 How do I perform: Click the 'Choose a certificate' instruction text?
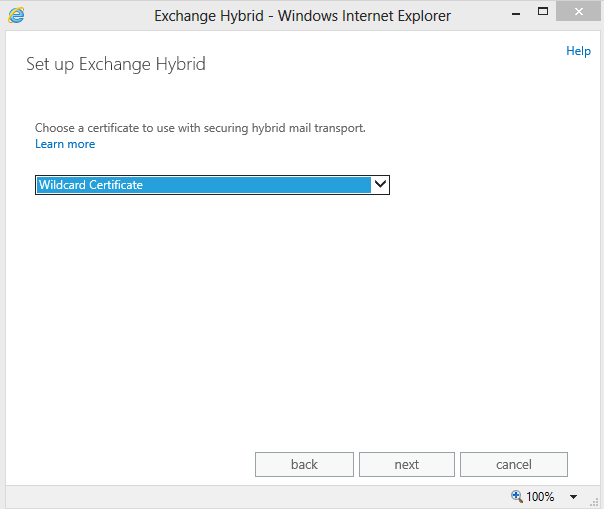tap(200, 128)
